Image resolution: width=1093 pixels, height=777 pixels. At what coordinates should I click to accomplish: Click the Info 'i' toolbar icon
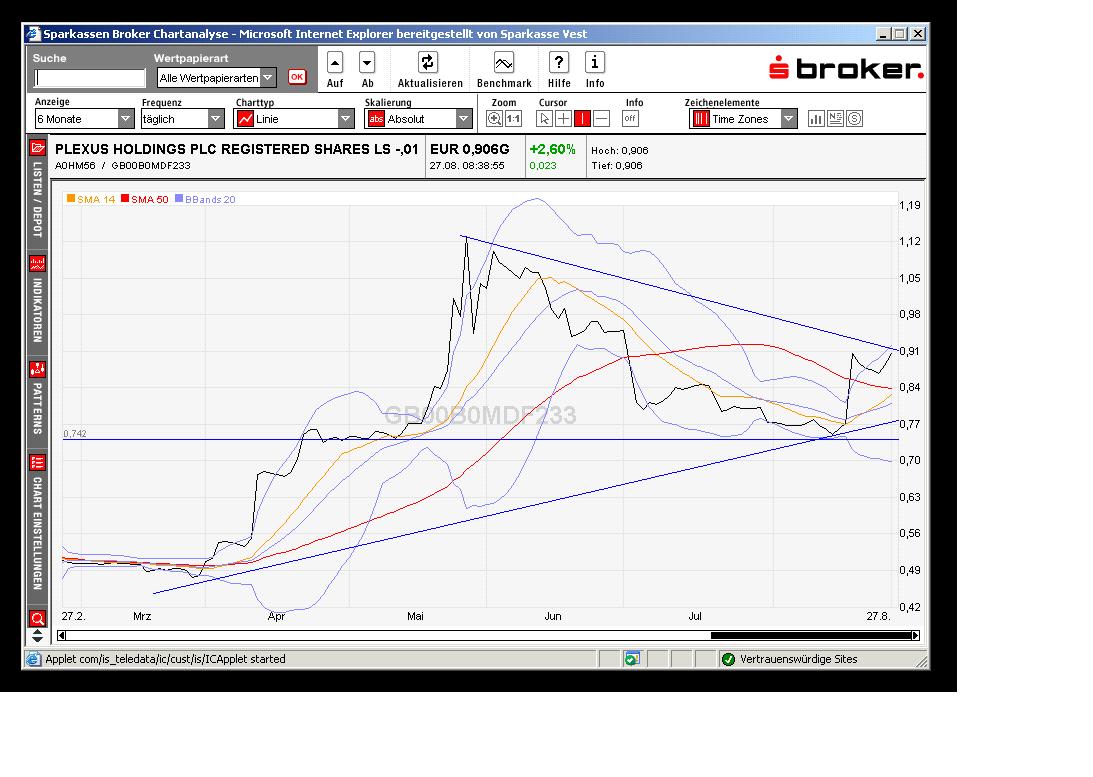595,63
